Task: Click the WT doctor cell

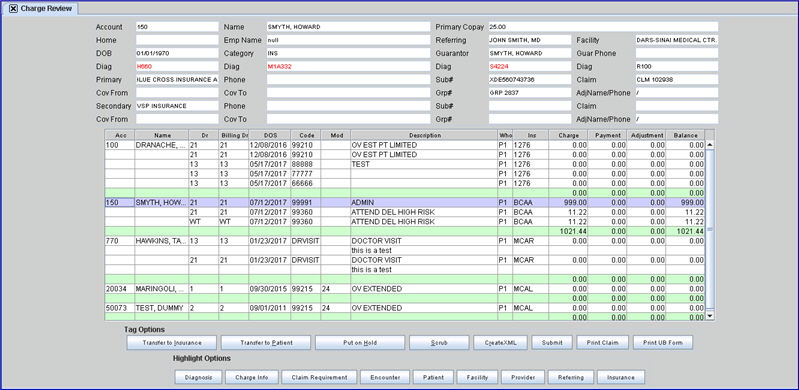Action: coord(204,222)
